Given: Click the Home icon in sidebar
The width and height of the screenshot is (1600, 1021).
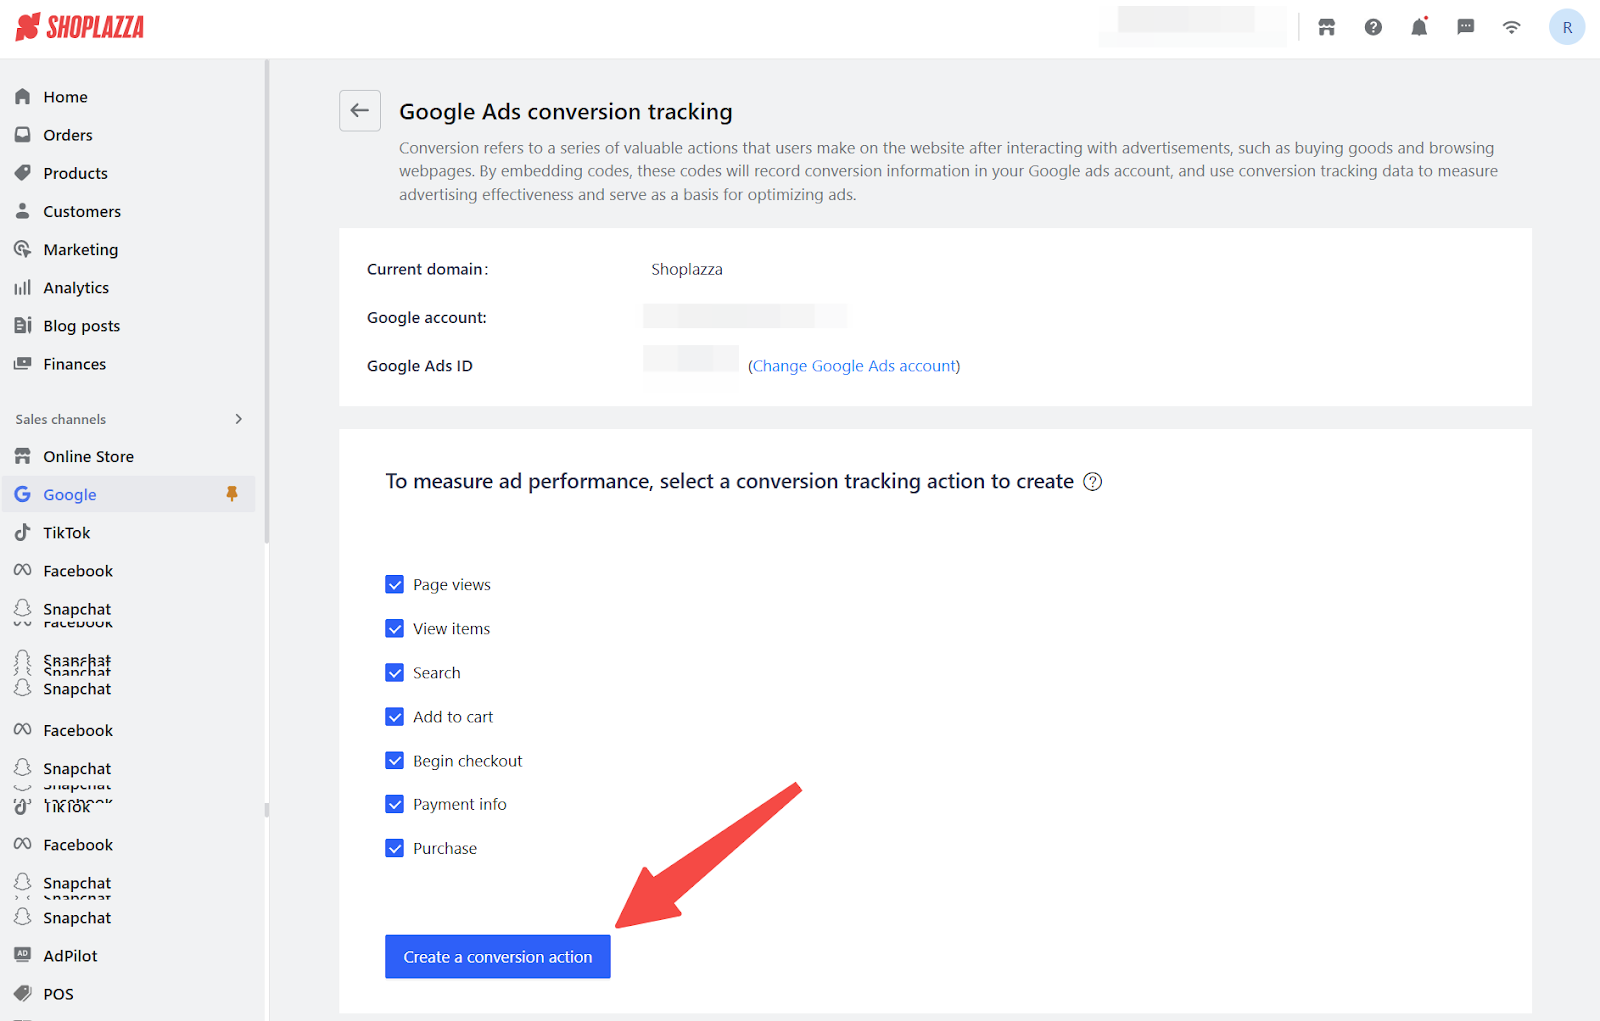Looking at the screenshot, I should (23, 97).
